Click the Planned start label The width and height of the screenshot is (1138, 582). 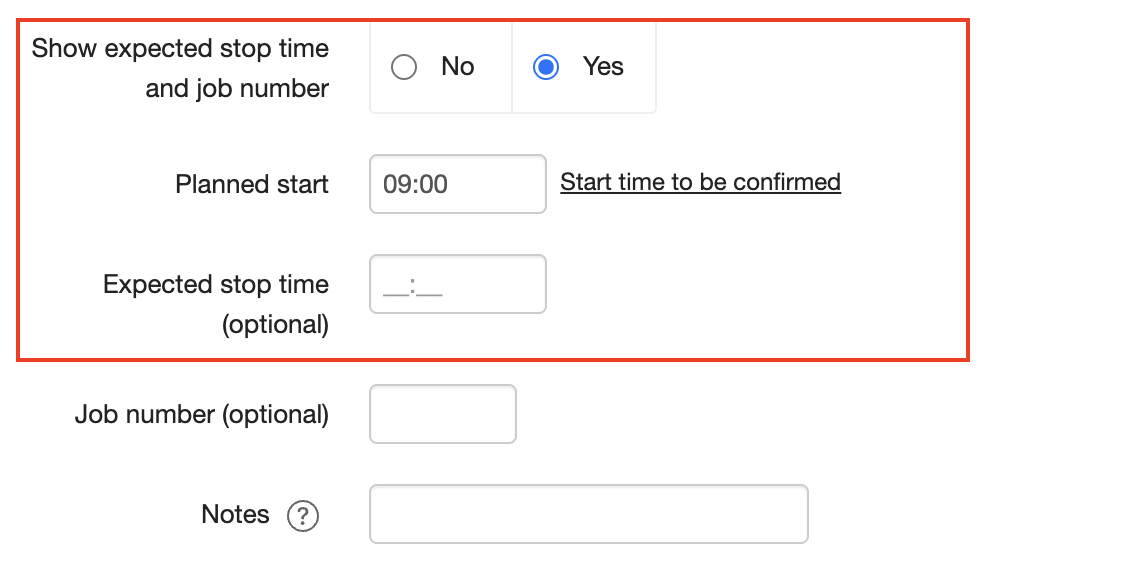[251, 184]
